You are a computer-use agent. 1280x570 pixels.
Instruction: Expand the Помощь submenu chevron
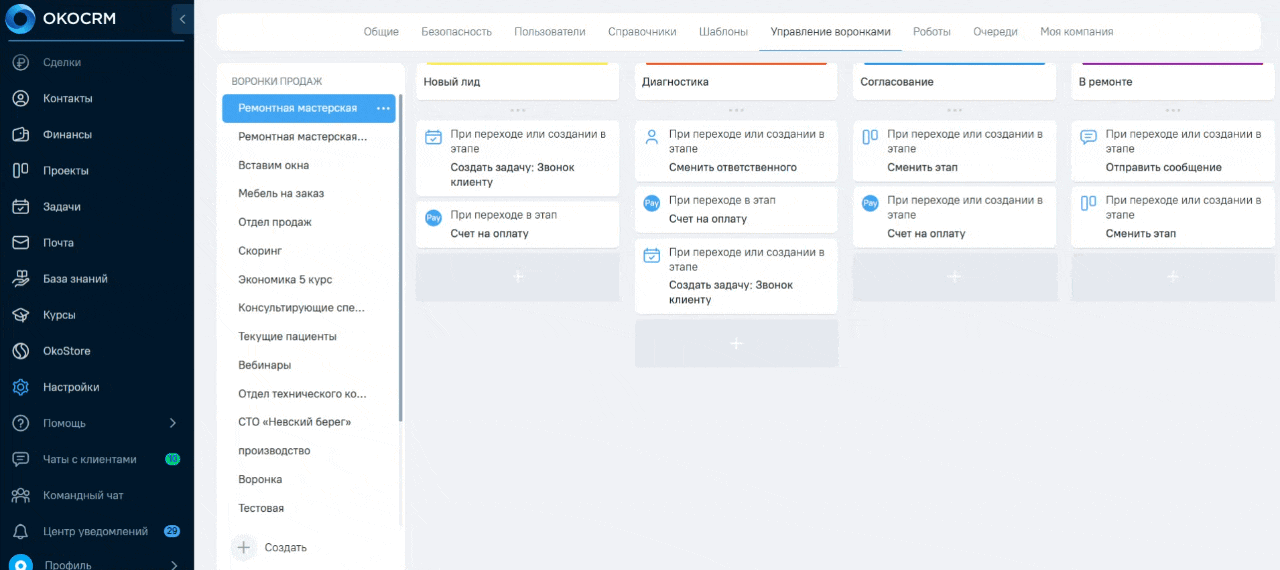coord(172,423)
